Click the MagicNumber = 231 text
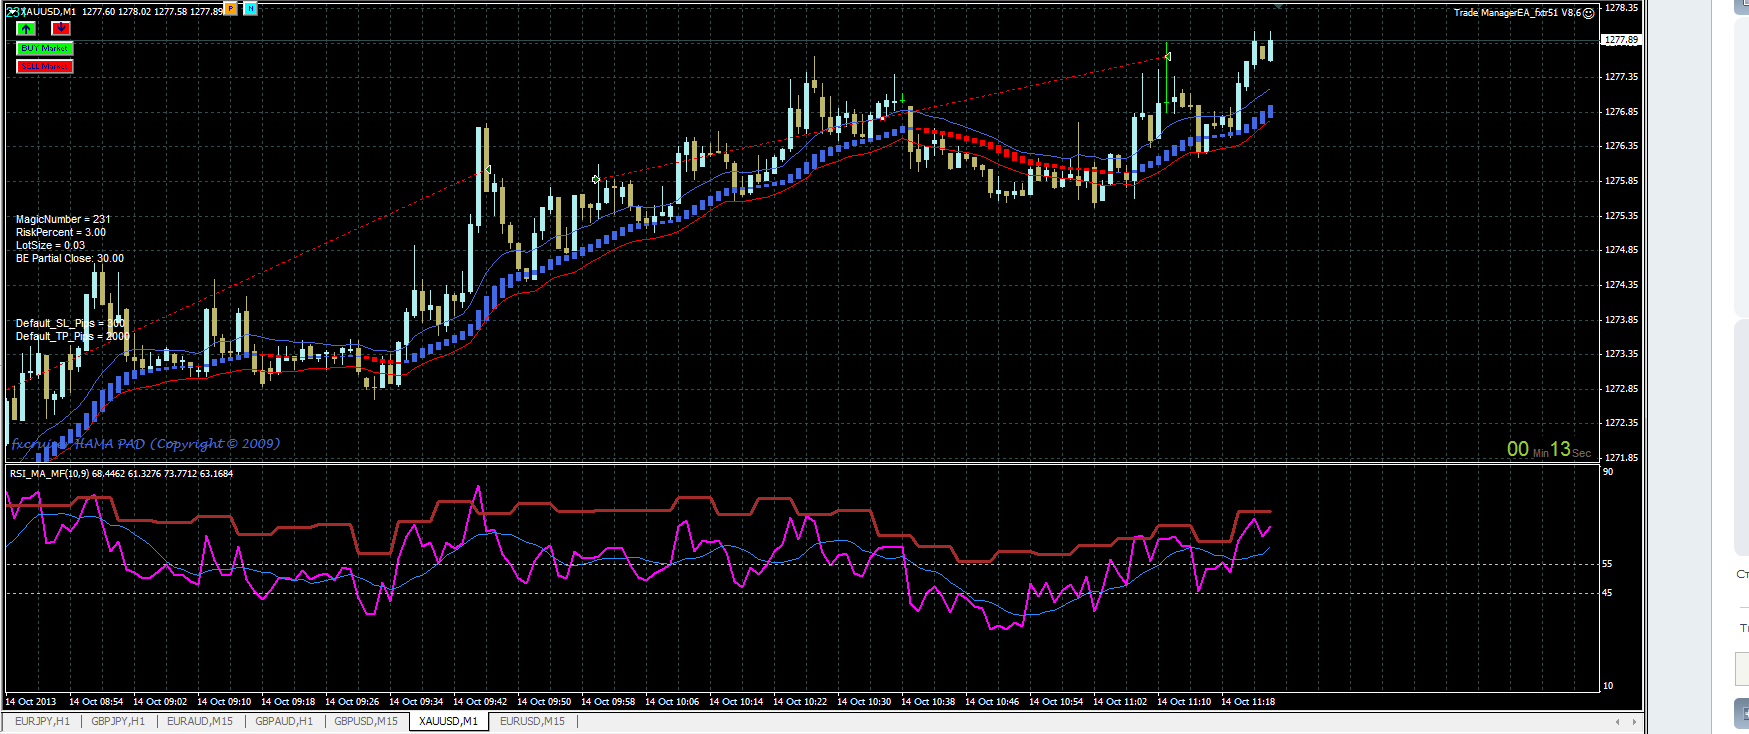Viewport: 1749px width, 734px height. (63, 219)
